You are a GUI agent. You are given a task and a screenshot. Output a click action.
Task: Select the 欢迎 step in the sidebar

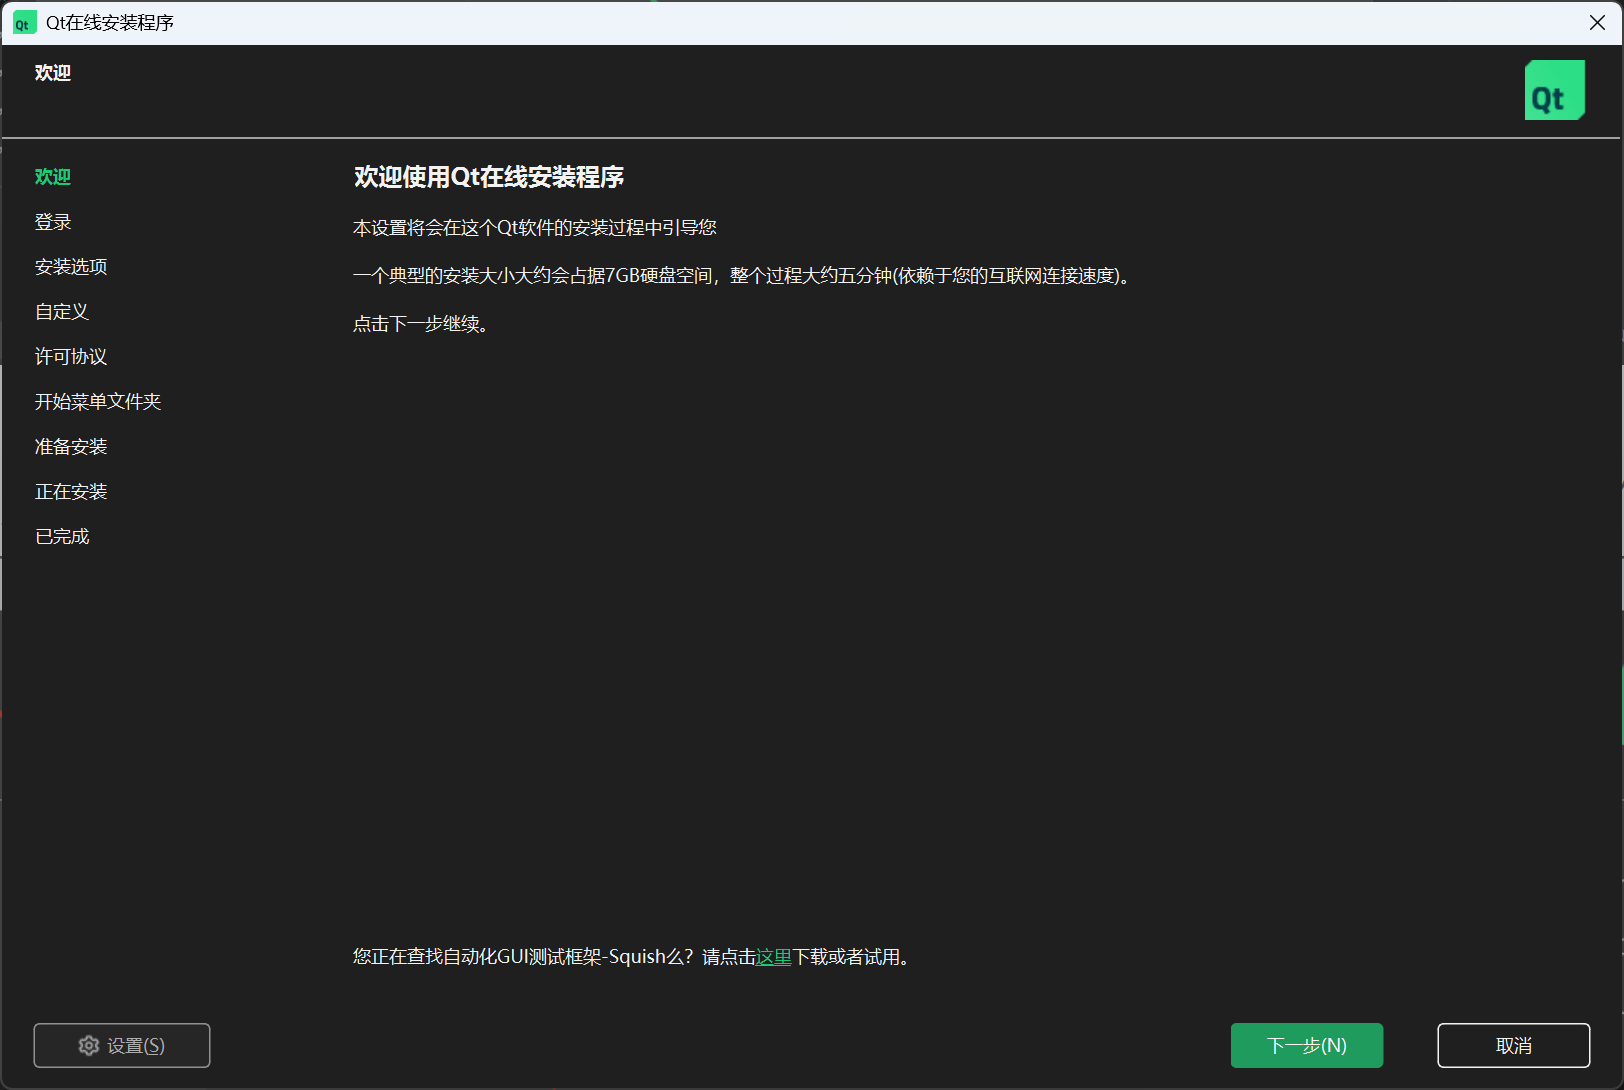53,177
